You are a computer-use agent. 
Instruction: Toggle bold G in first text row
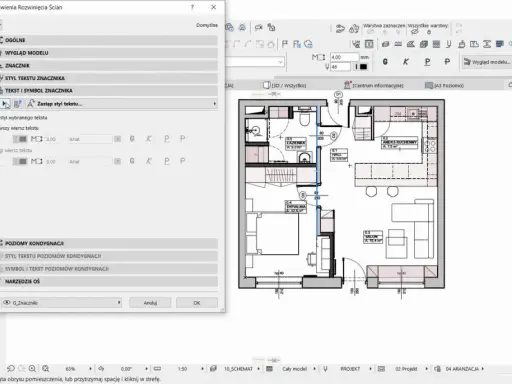pyautogui.click(x=132, y=139)
